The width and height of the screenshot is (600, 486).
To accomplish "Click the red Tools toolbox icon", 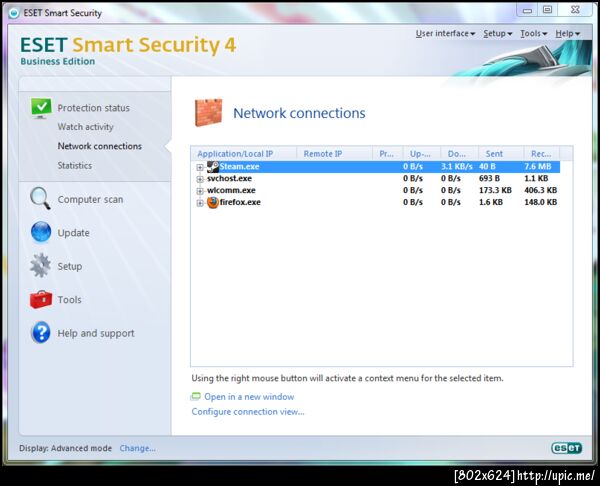I will coord(41,299).
